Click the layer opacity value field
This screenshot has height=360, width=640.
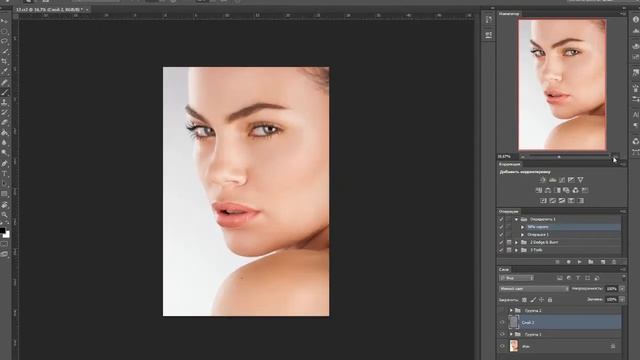(x=611, y=289)
